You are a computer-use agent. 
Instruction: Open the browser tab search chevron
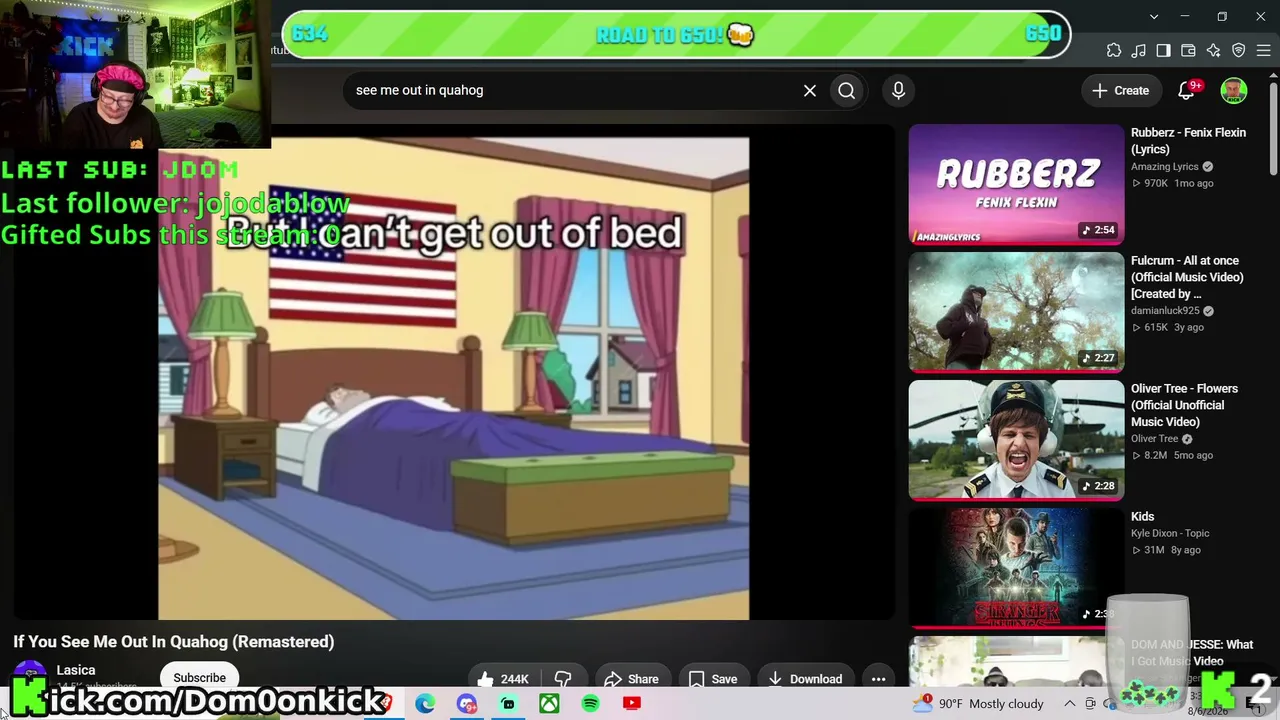pos(1154,17)
